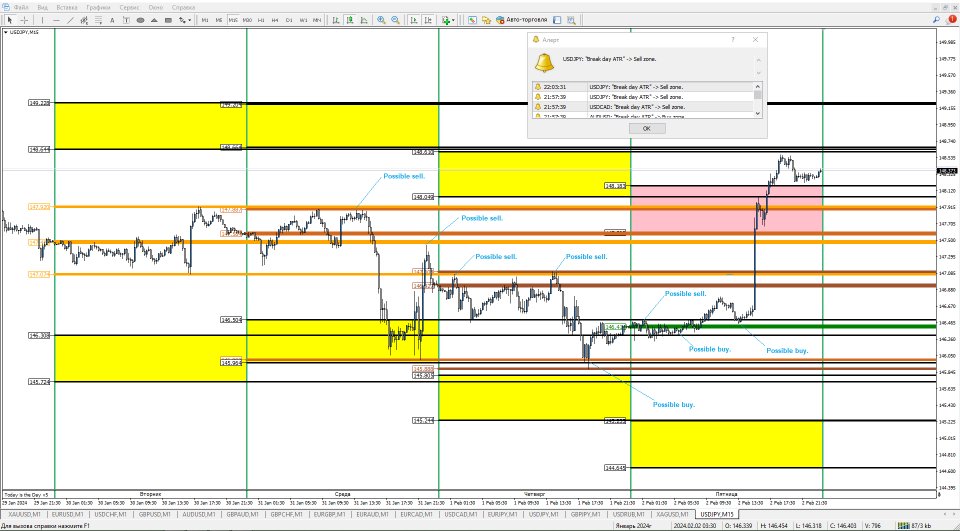The image size is (960, 531).
Task: Switch to MN timeframe
Action: [317, 20]
